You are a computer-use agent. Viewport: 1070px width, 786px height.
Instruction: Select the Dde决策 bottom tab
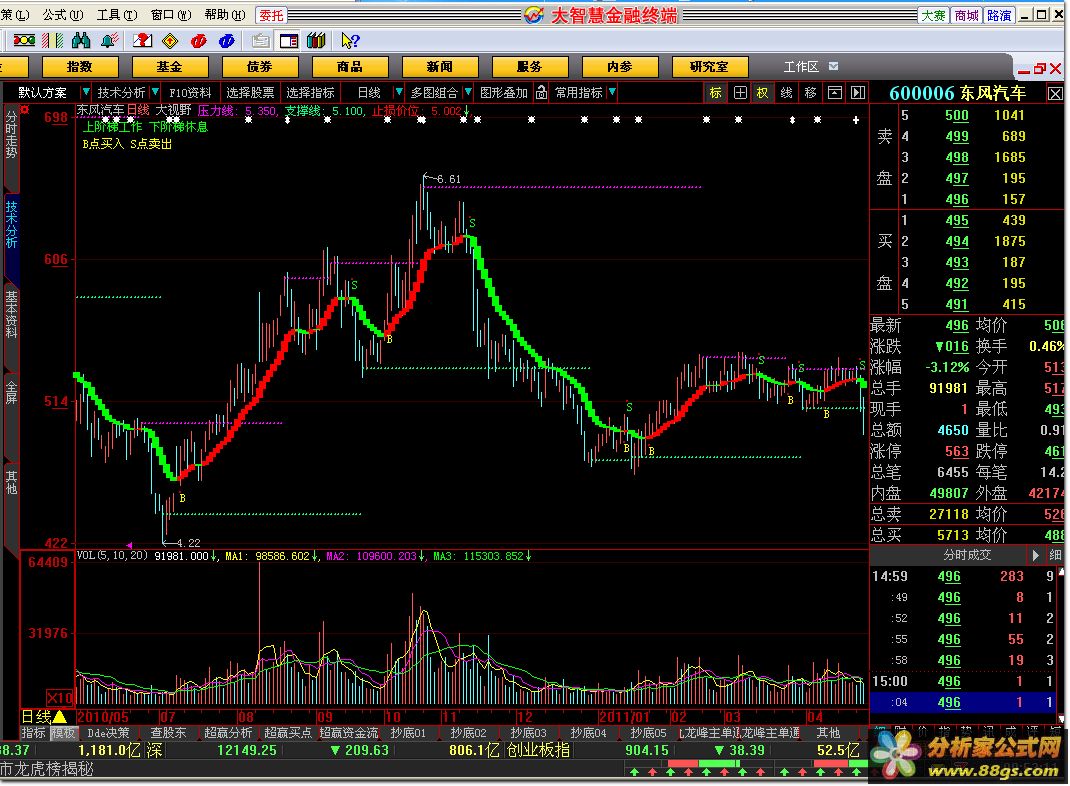click(x=109, y=733)
